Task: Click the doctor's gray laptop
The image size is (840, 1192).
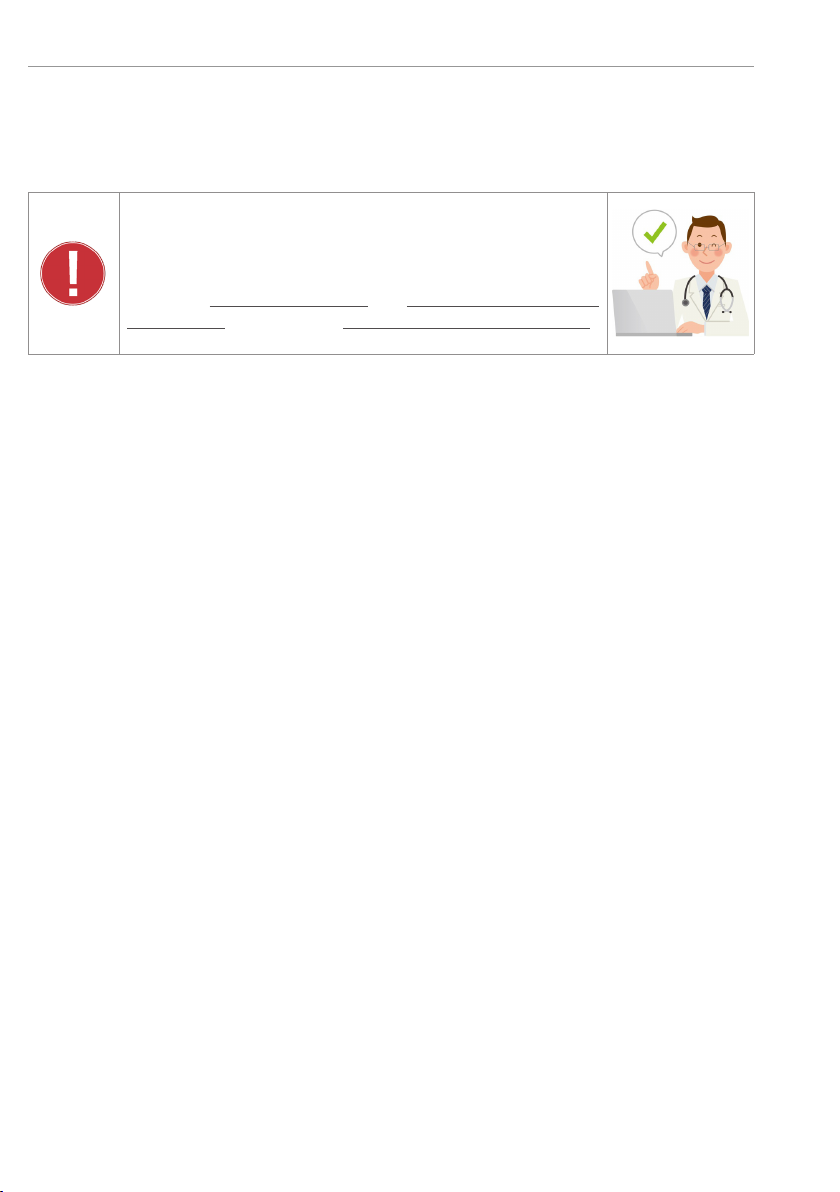Action: [646, 312]
